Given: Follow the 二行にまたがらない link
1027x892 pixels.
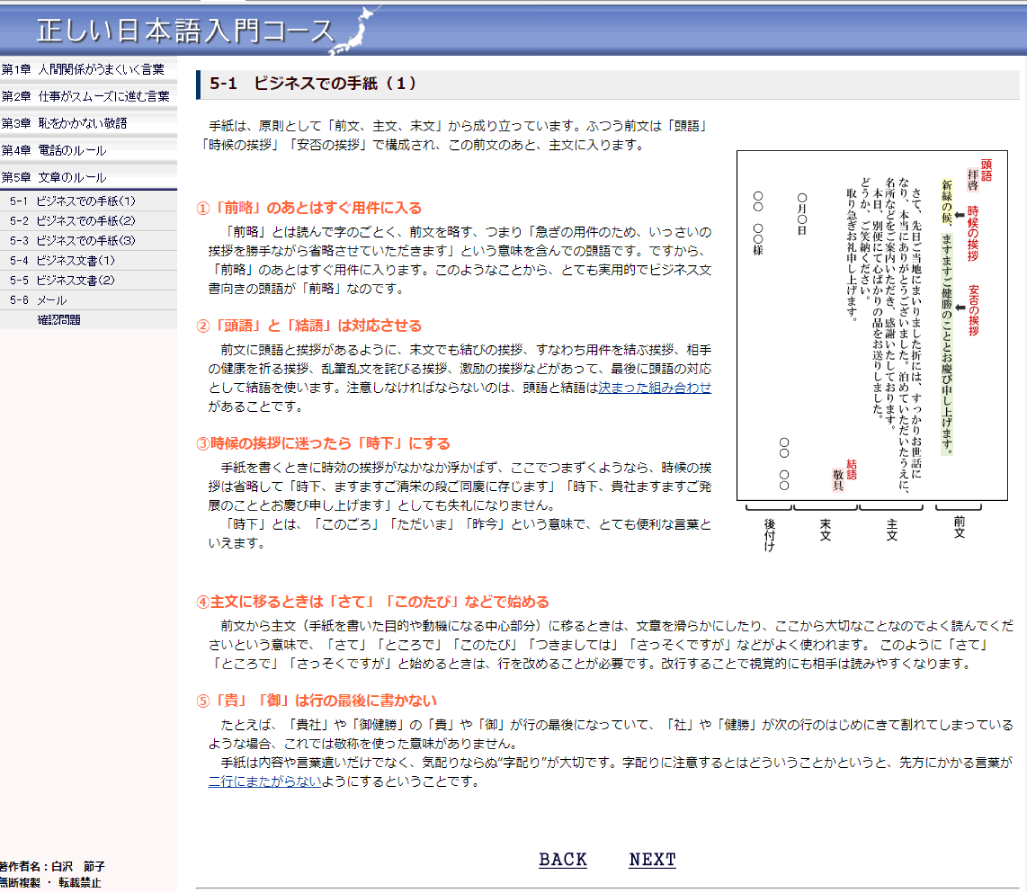Looking at the screenshot, I should [x=265, y=781].
